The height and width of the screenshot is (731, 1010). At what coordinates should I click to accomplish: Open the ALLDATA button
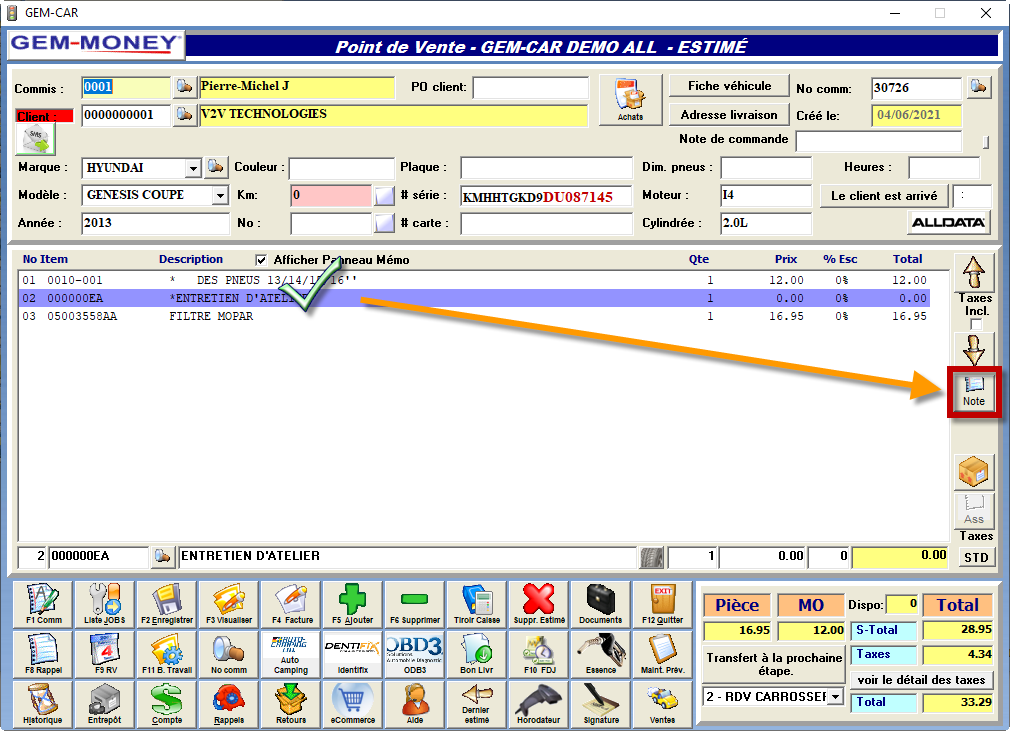[x=948, y=223]
